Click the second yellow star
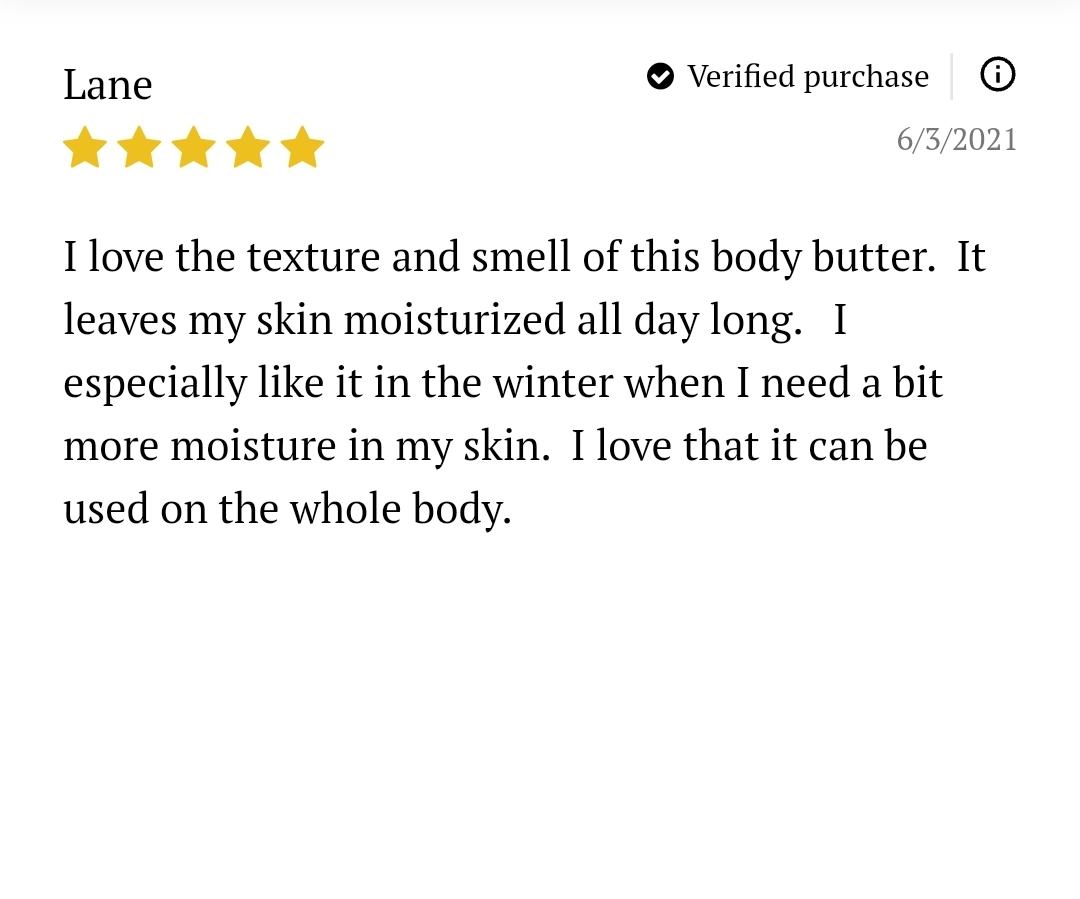The image size is (1080, 899). point(139,147)
